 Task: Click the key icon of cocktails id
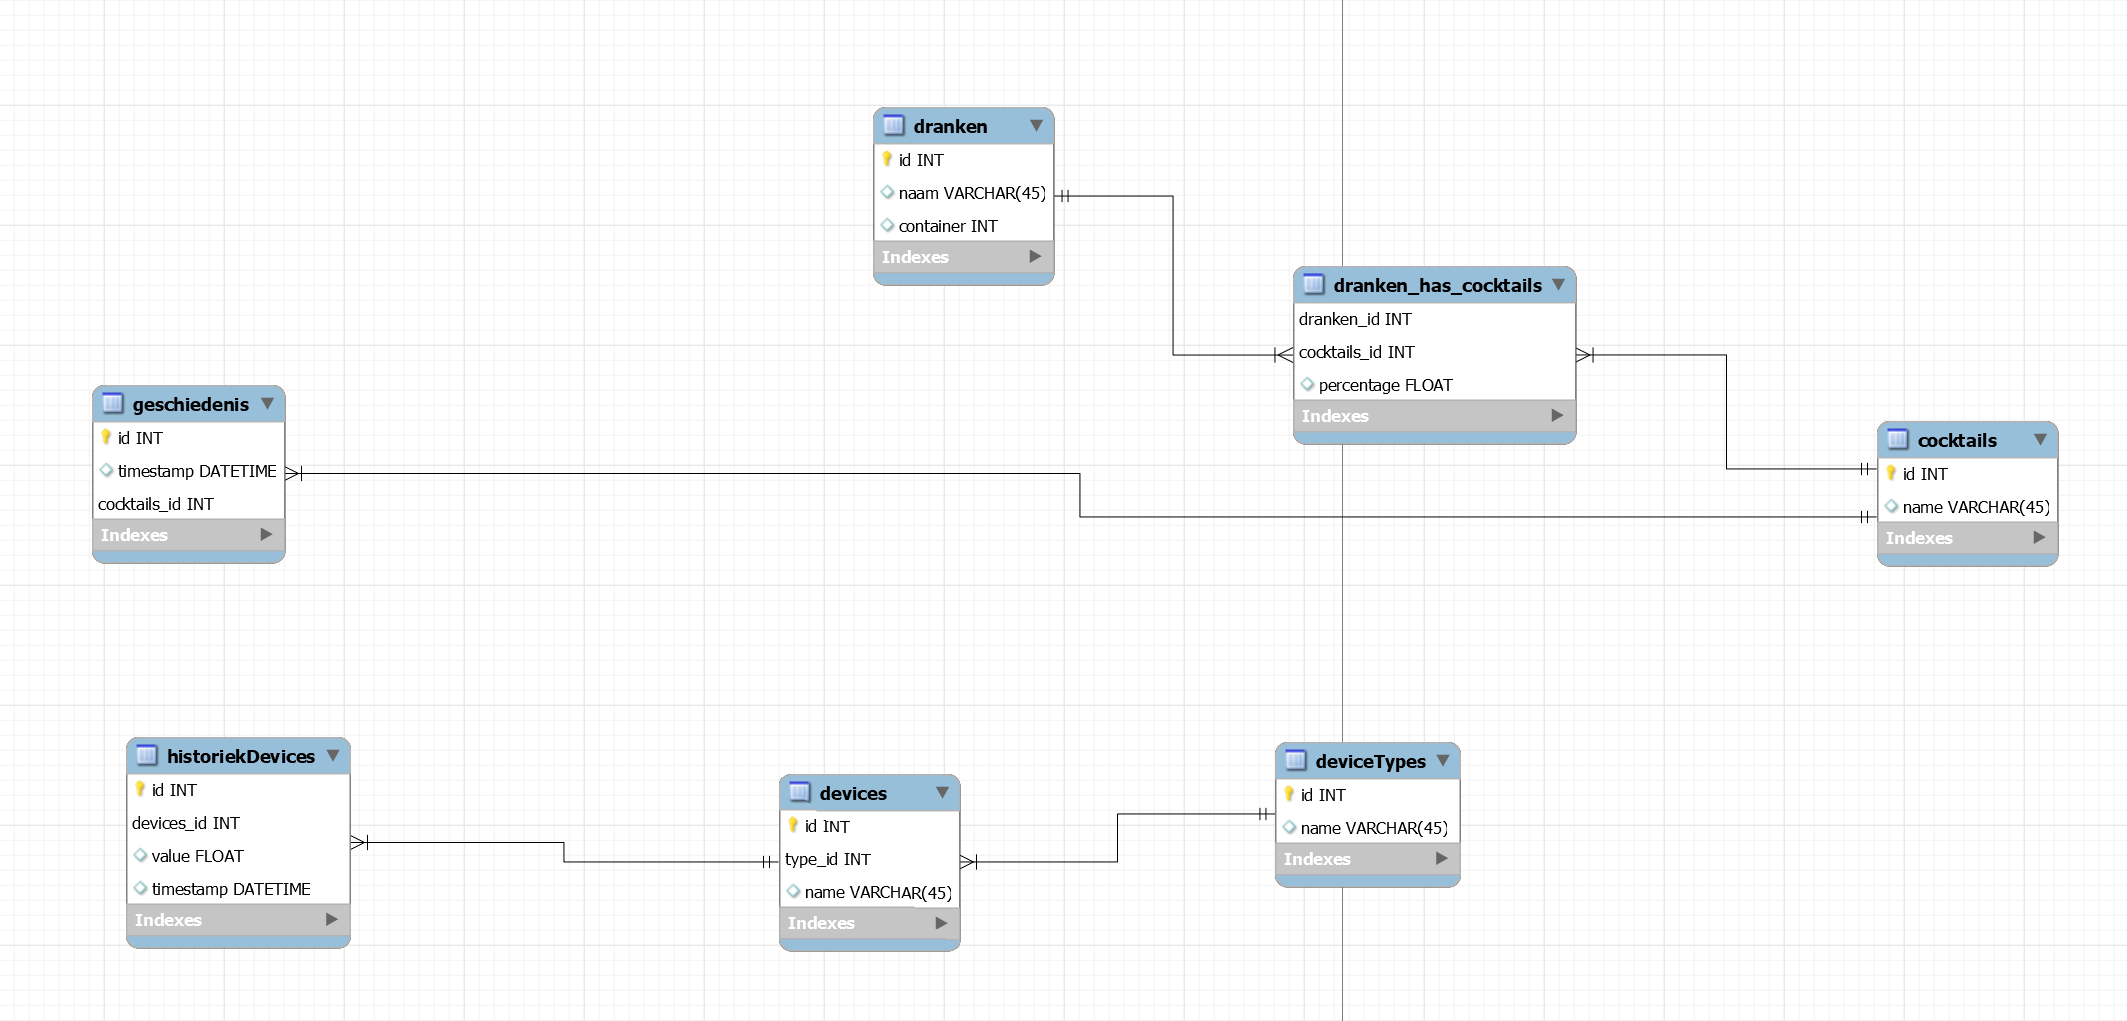pyautogui.click(x=1891, y=473)
